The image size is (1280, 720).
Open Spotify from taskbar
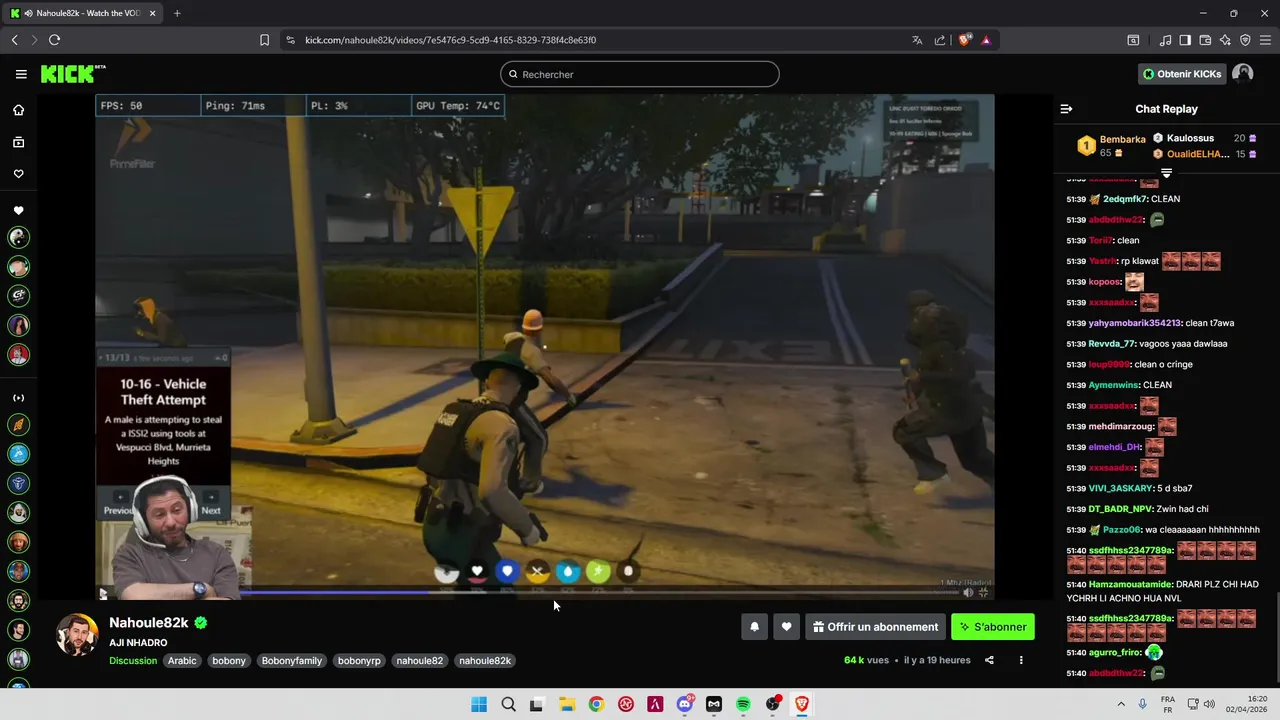(x=743, y=704)
